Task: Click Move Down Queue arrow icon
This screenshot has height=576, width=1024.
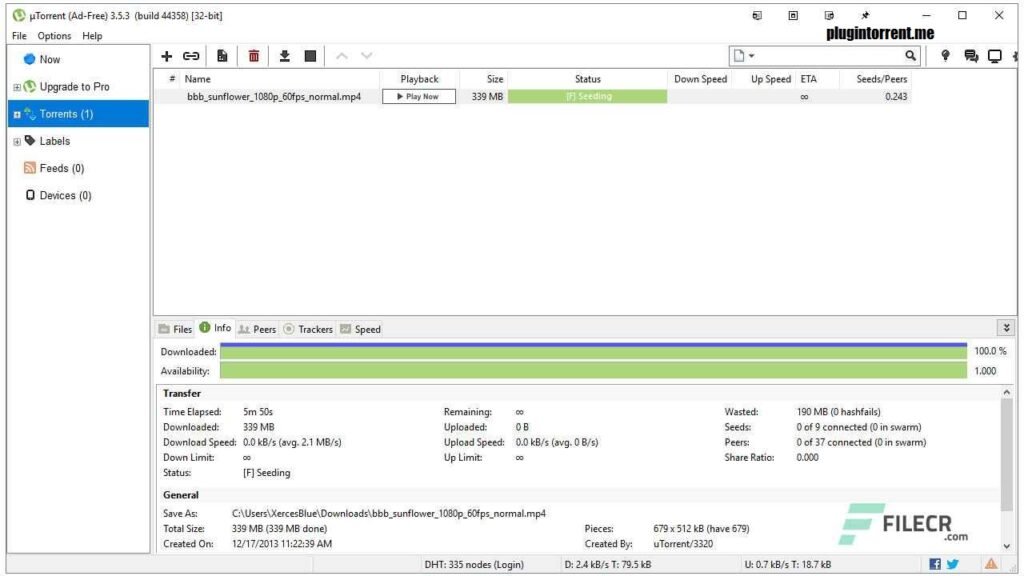Action: coord(367,56)
